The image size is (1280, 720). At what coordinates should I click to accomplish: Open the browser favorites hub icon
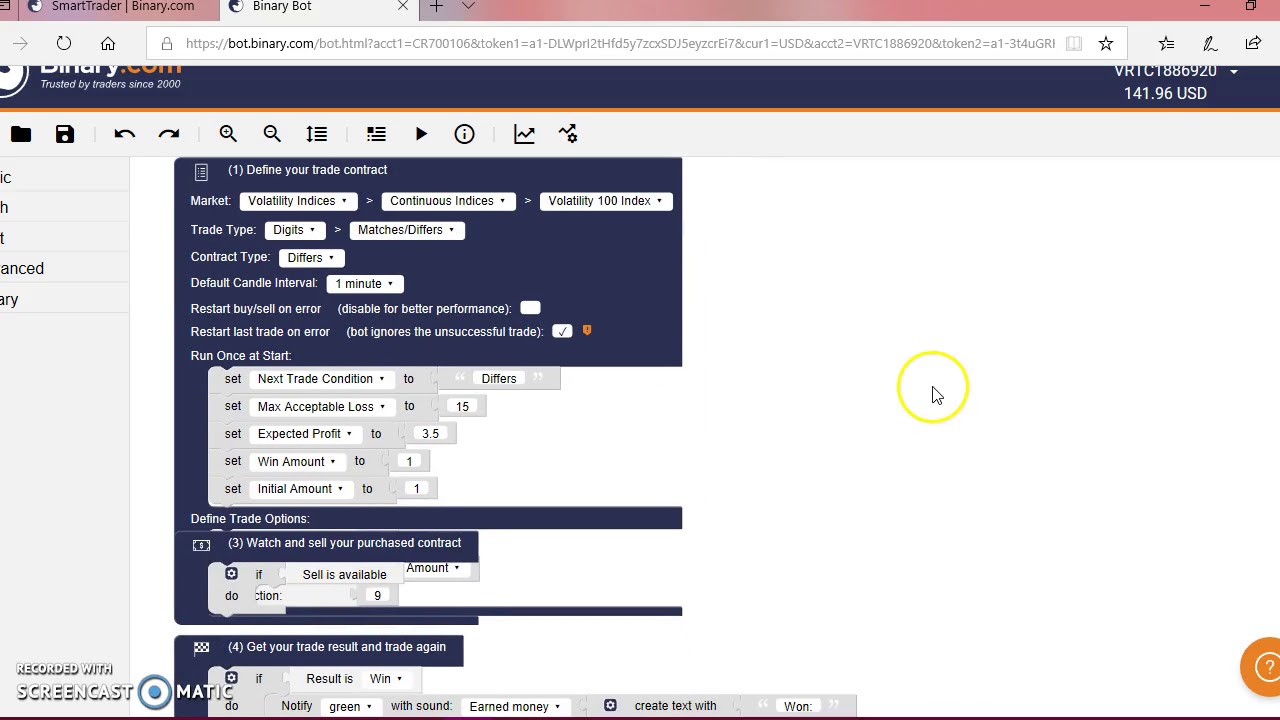1166,43
